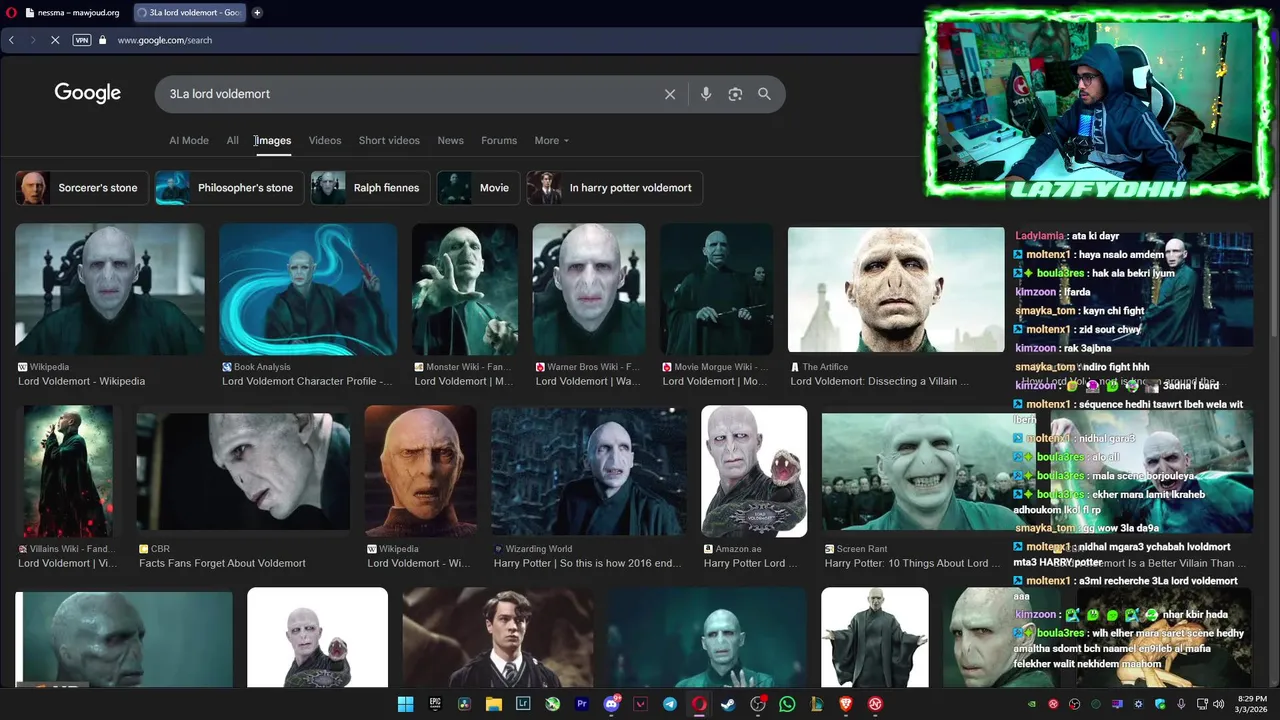Open the Monster Wiki Voldemort thumbnail
The image size is (1280, 720).
(465, 289)
